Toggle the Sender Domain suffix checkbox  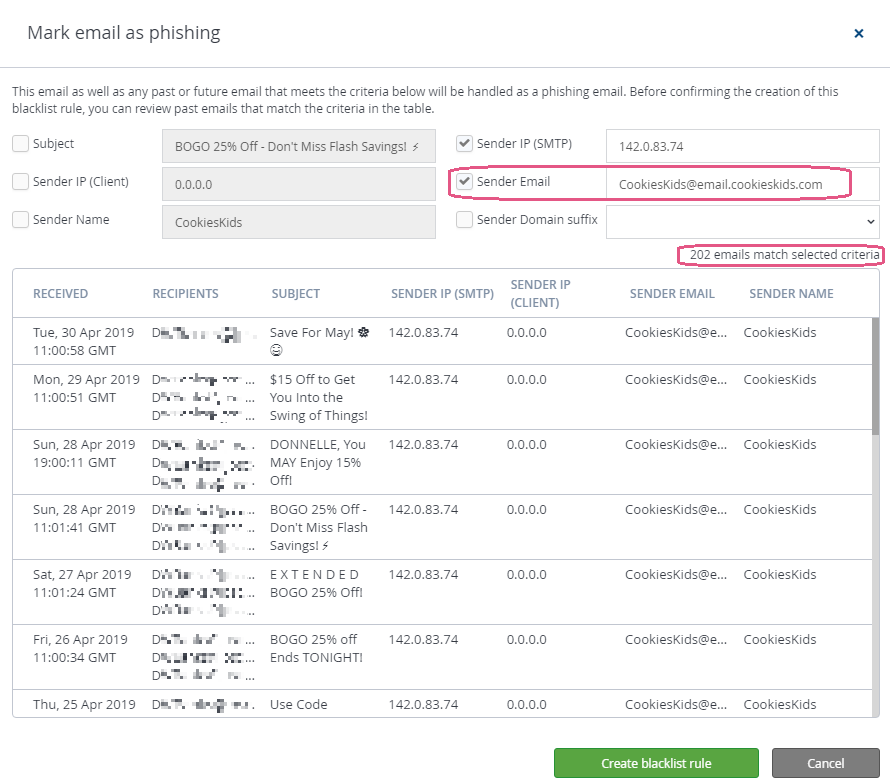point(465,220)
